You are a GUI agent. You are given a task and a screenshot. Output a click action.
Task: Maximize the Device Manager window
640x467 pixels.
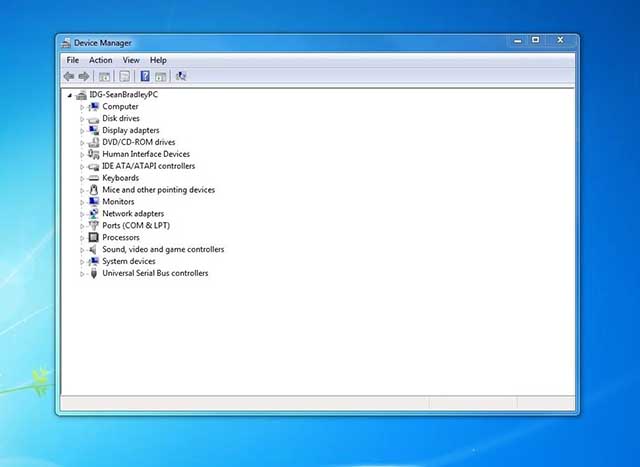pyautogui.click(x=536, y=40)
